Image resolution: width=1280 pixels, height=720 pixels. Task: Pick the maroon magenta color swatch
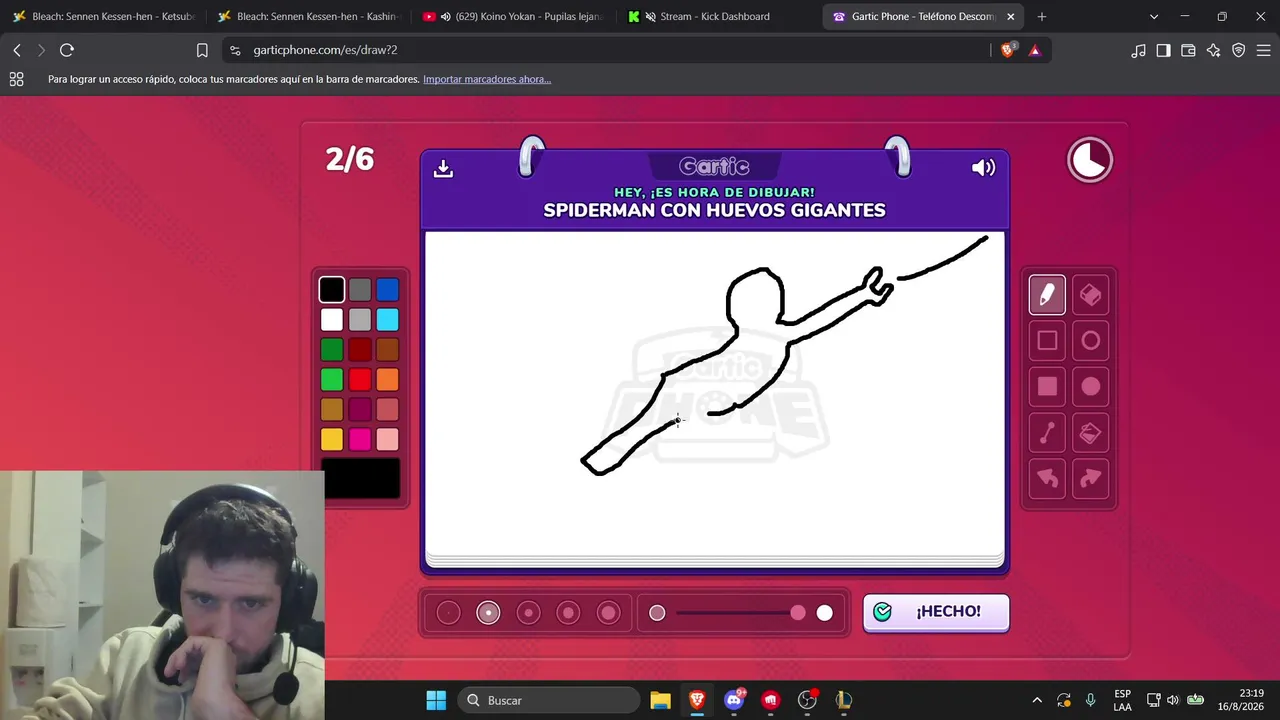coord(360,410)
